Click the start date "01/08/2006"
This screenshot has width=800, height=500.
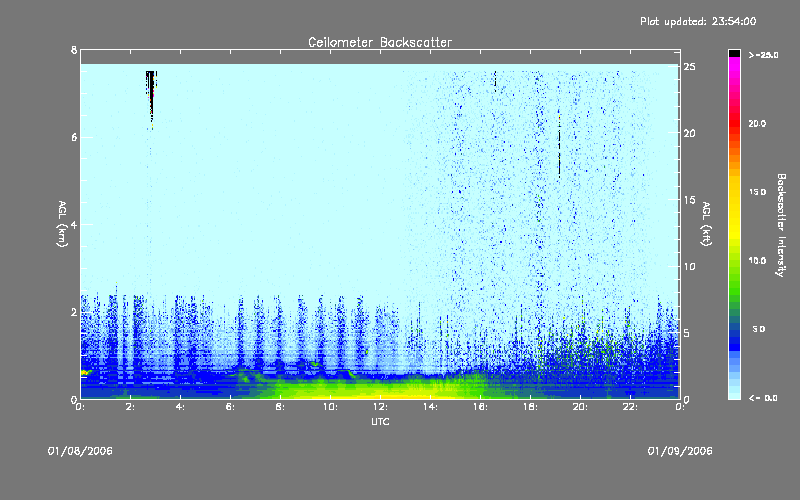click(x=80, y=451)
